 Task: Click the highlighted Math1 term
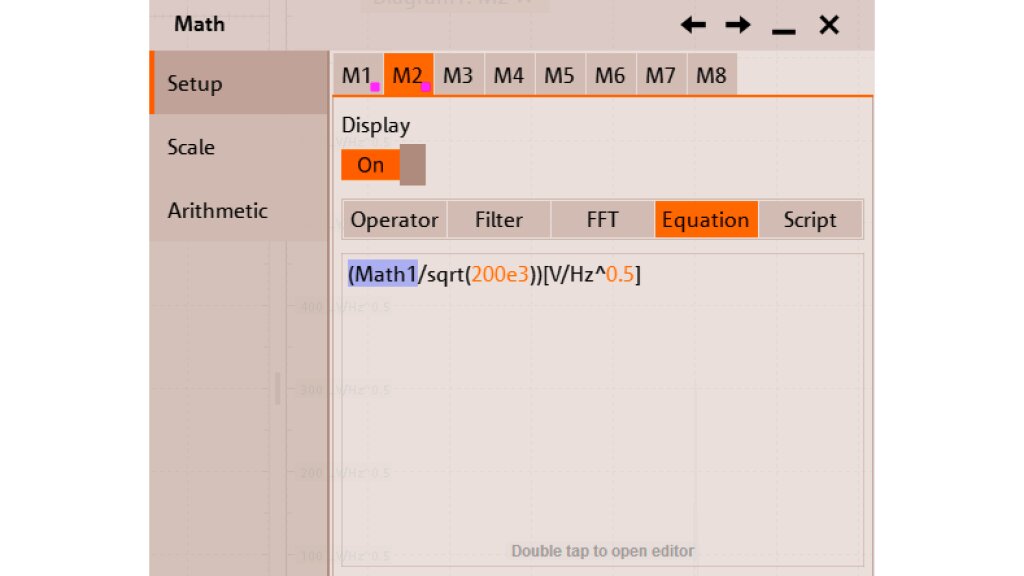click(x=383, y=274)
